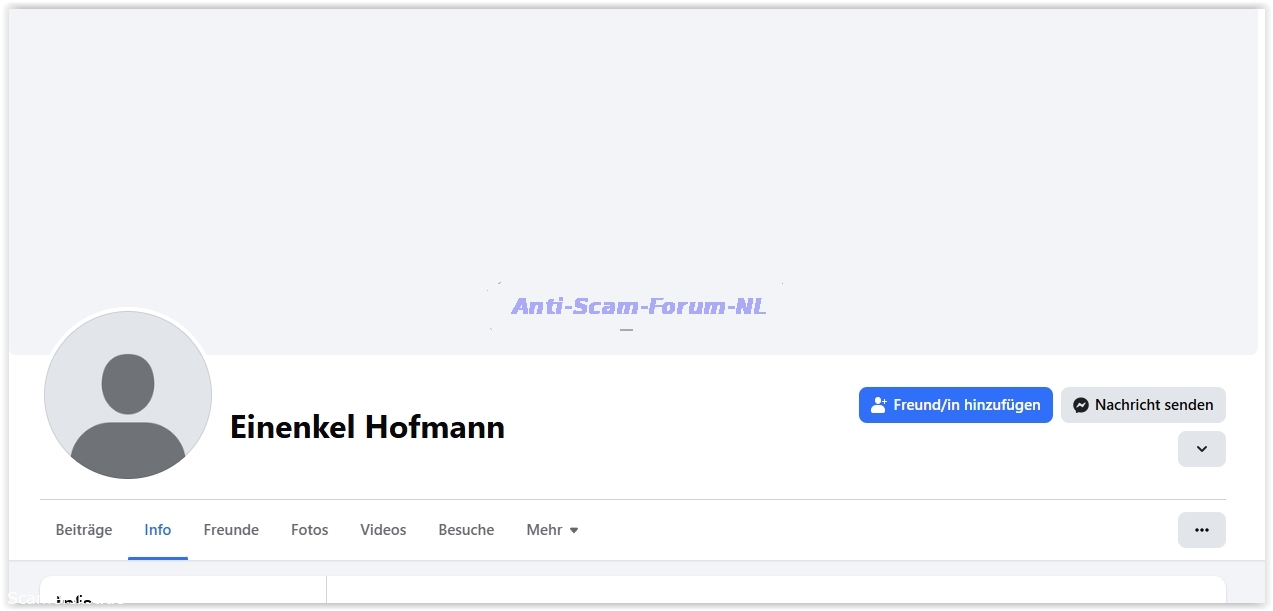This screenshot has height=611, width=1273.
Task: Click the Messenger icon
Action: coord(1080,405)
